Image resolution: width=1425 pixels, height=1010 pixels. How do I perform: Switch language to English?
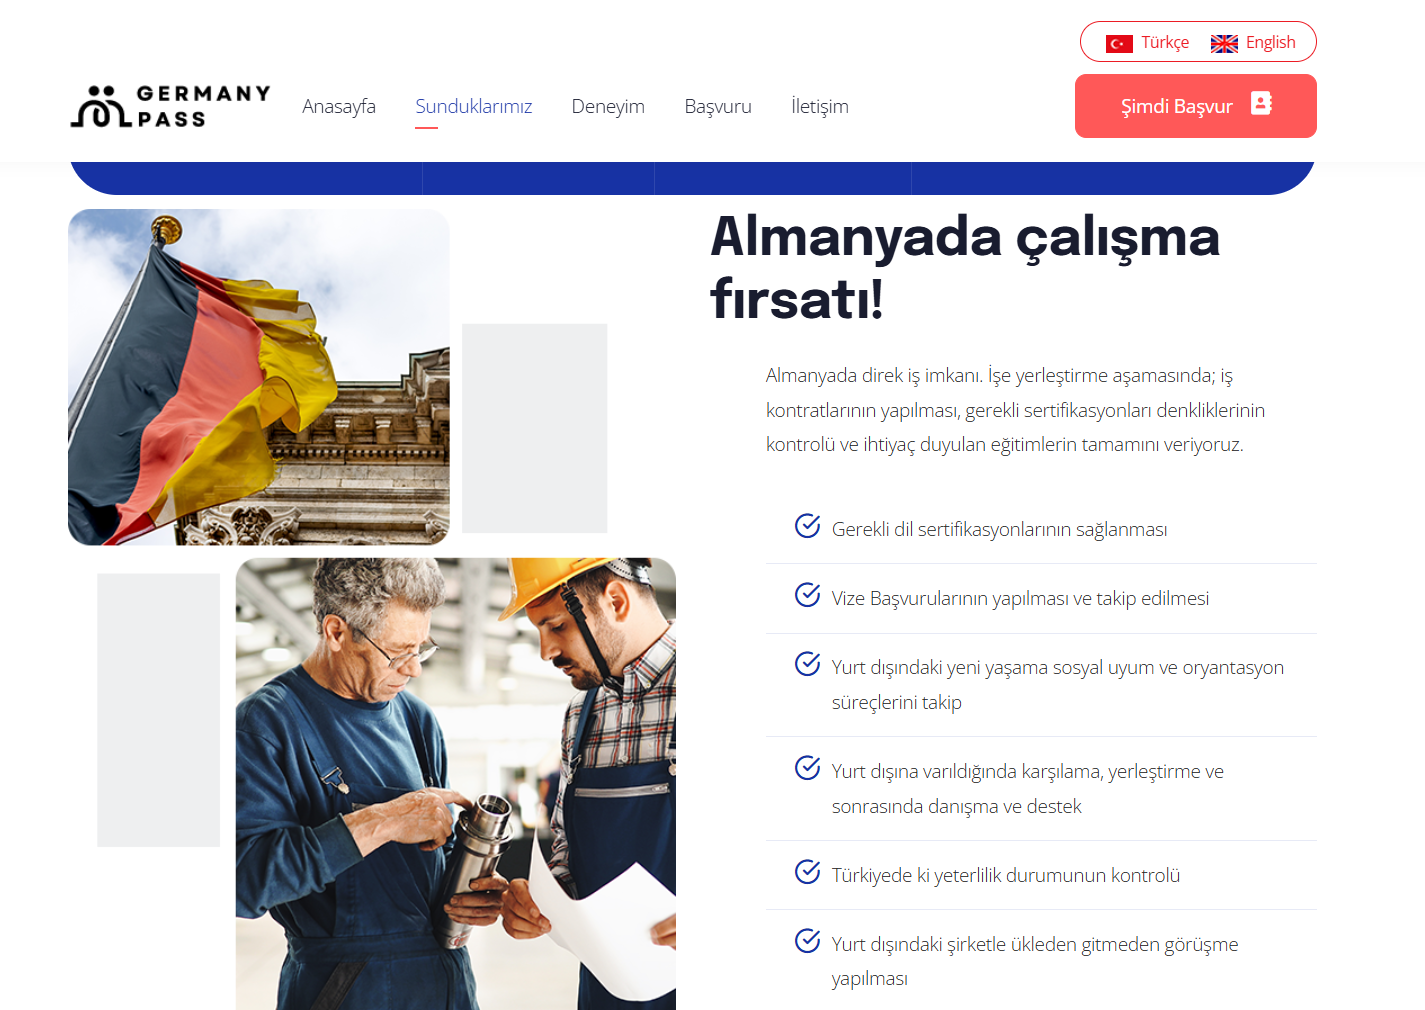pos(1253,42)
